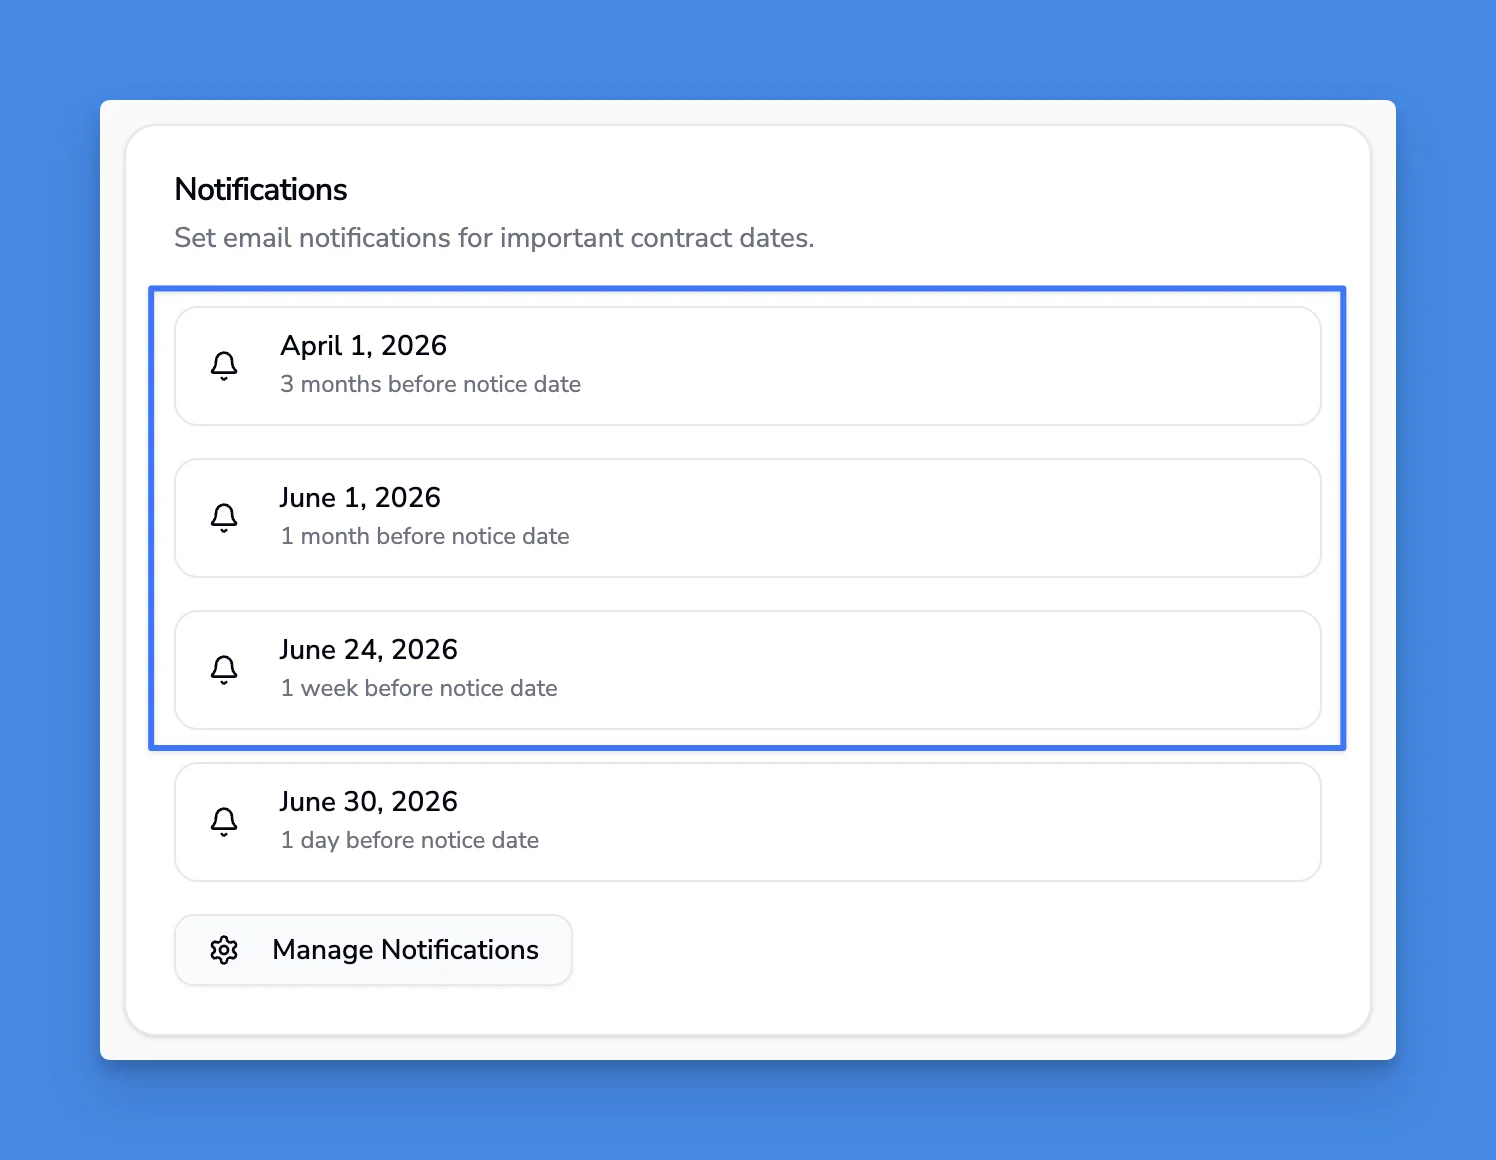Click the Notifications heading

pos(260,189)
